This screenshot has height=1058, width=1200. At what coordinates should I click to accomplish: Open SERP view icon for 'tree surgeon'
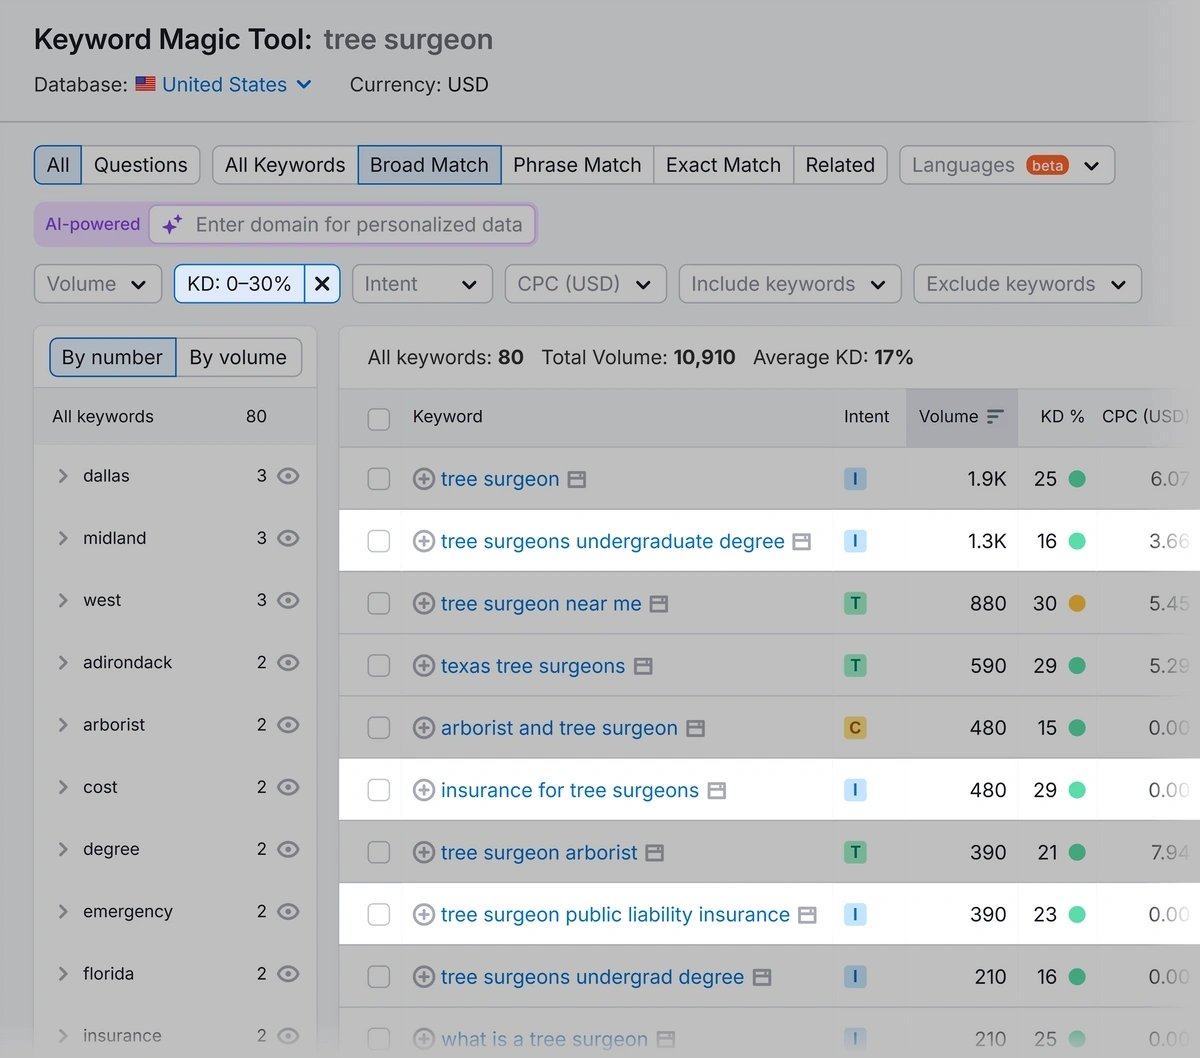(x=577, y=479)
